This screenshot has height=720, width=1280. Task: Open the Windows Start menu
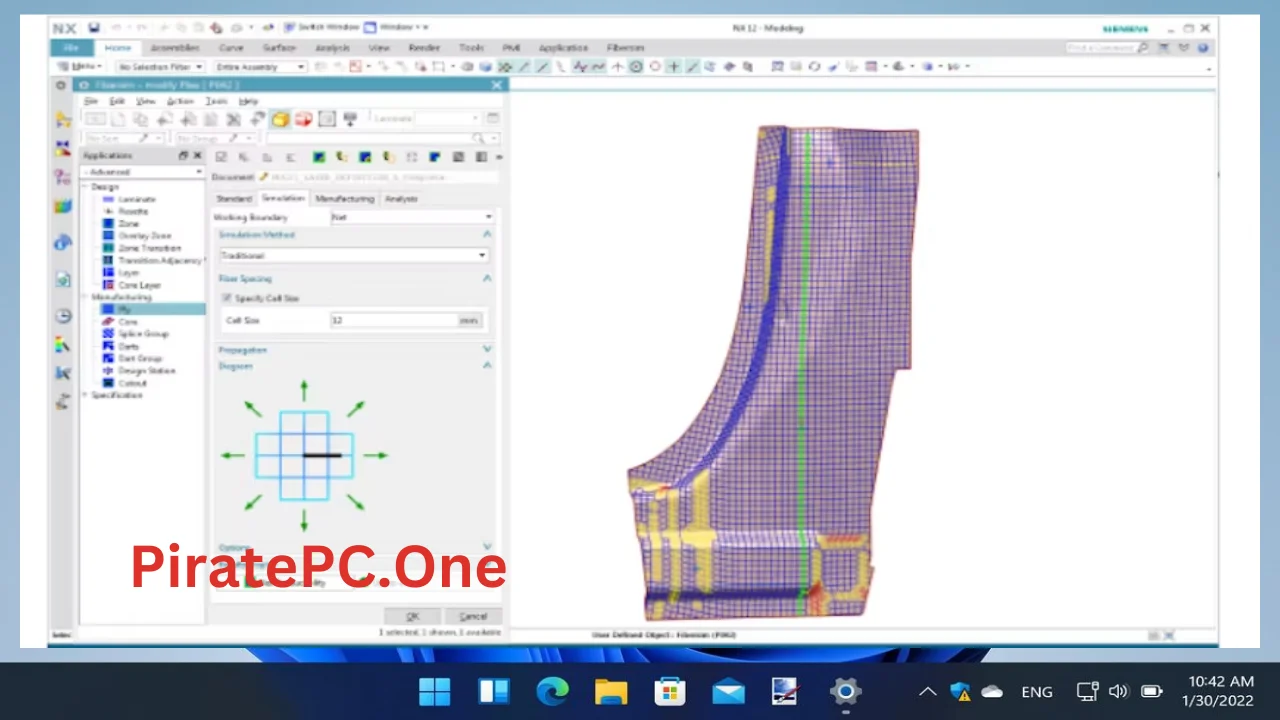point(435,691)
